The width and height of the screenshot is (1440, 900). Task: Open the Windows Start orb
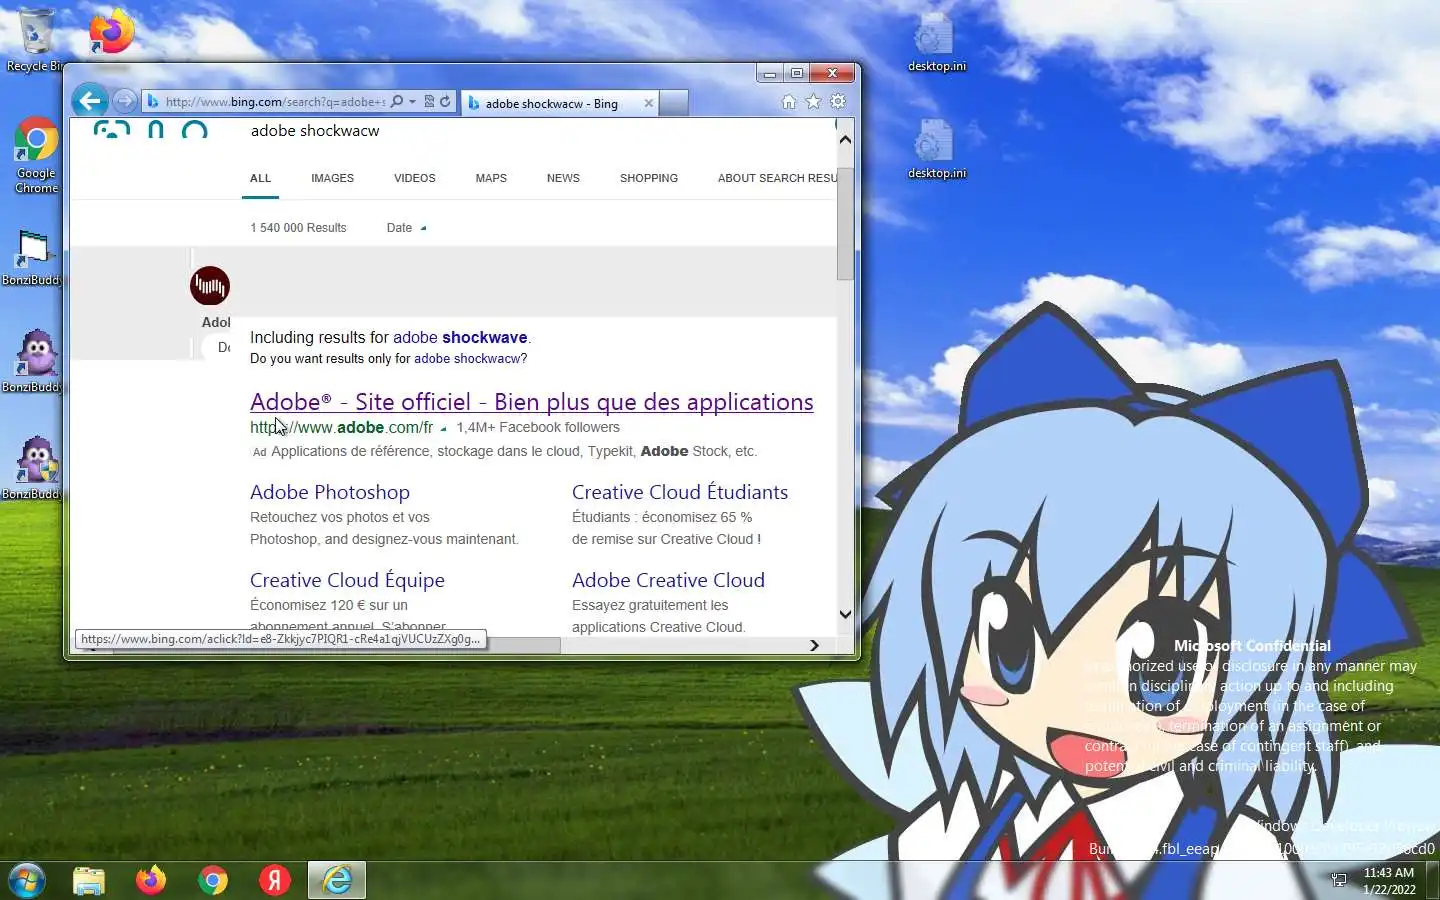click(27, 880)
